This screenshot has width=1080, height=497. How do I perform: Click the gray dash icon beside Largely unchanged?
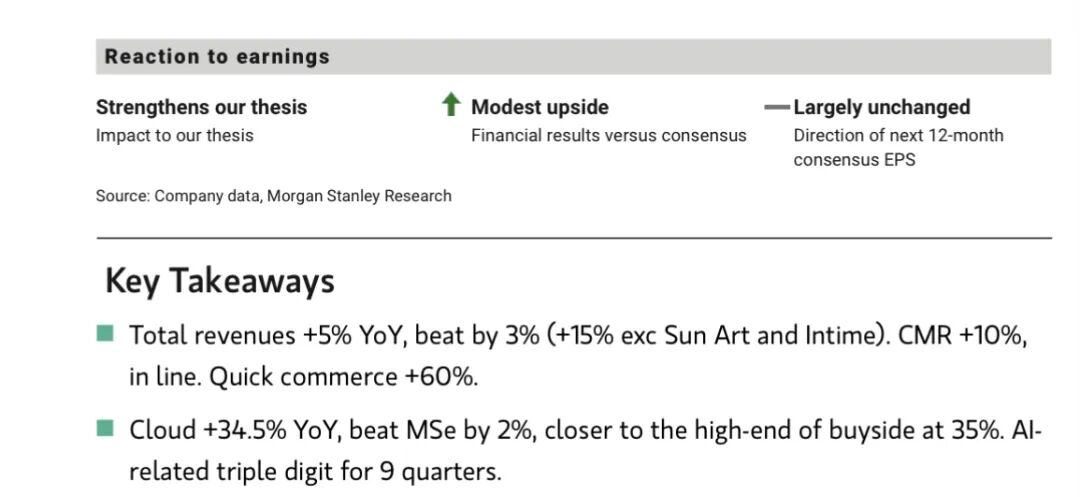776,107
